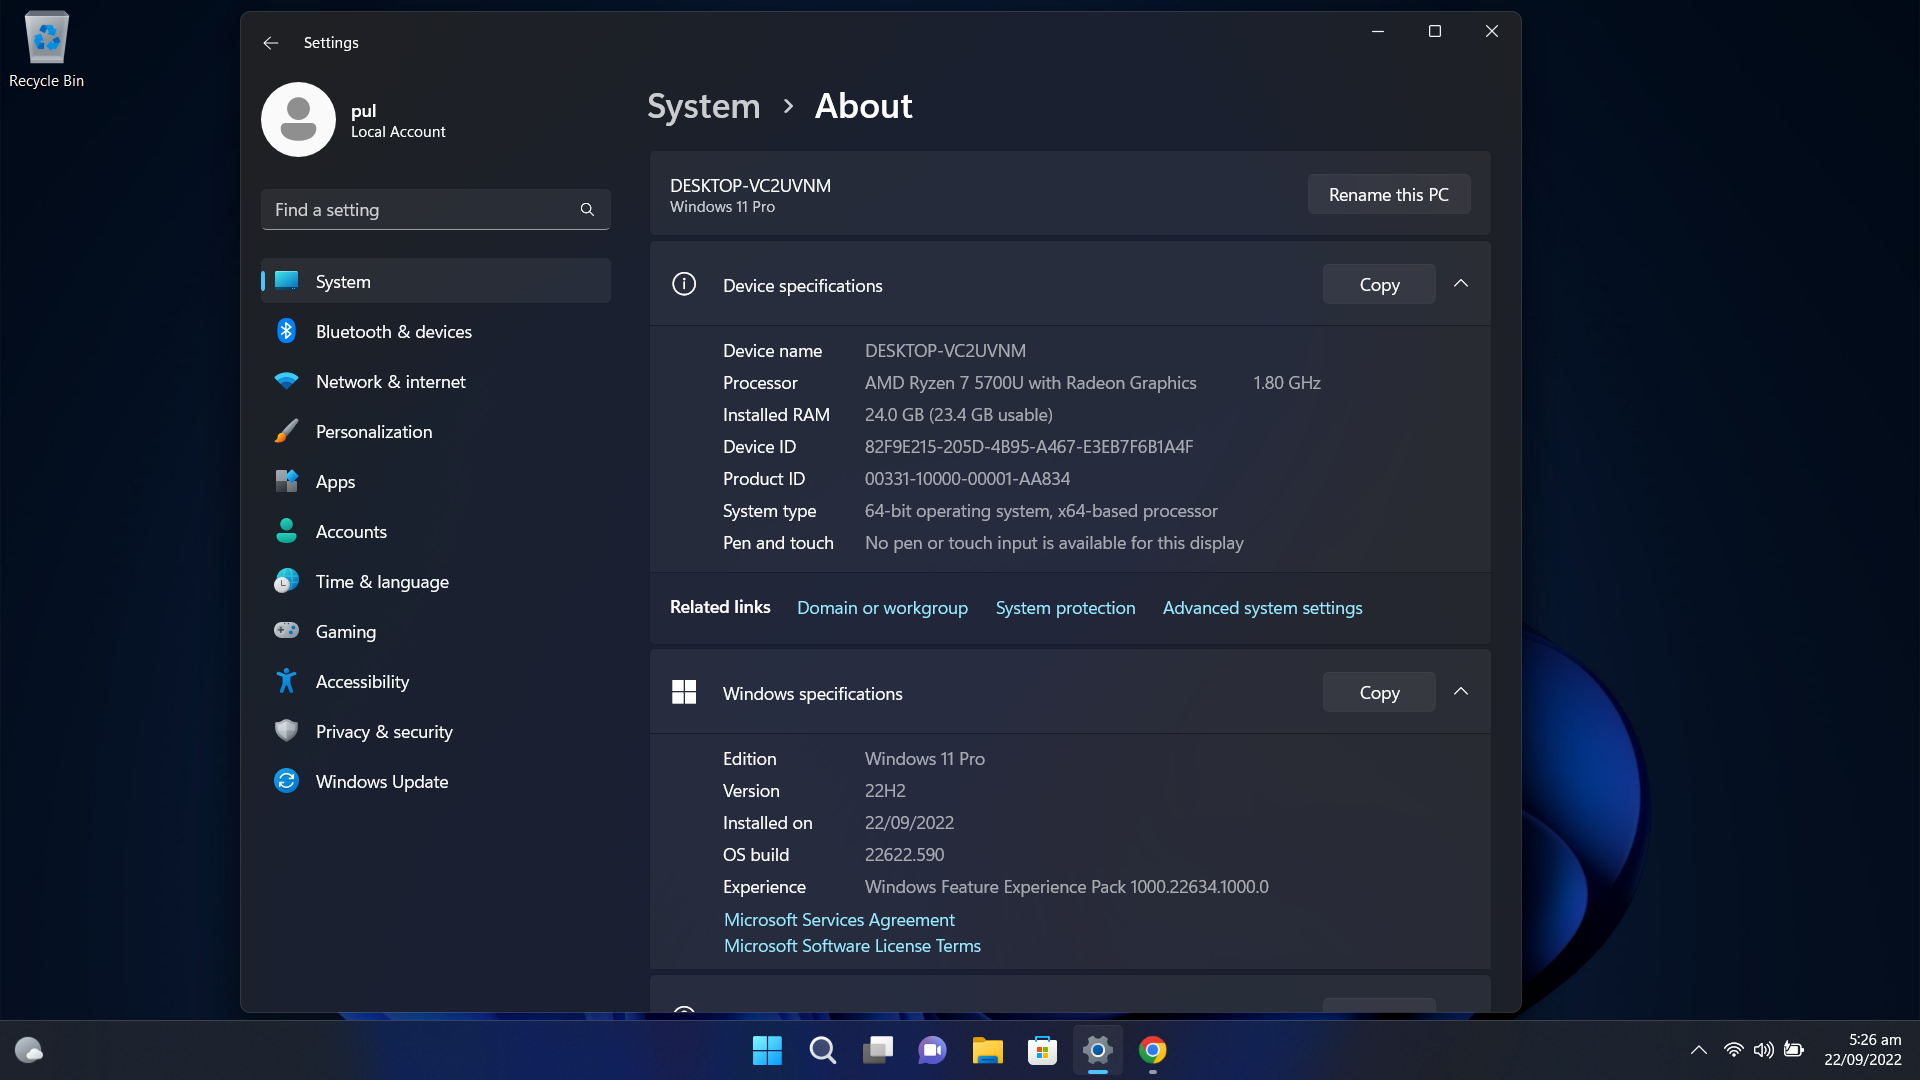Open File Explorer from taskbar

click(x=987, y=1050)
